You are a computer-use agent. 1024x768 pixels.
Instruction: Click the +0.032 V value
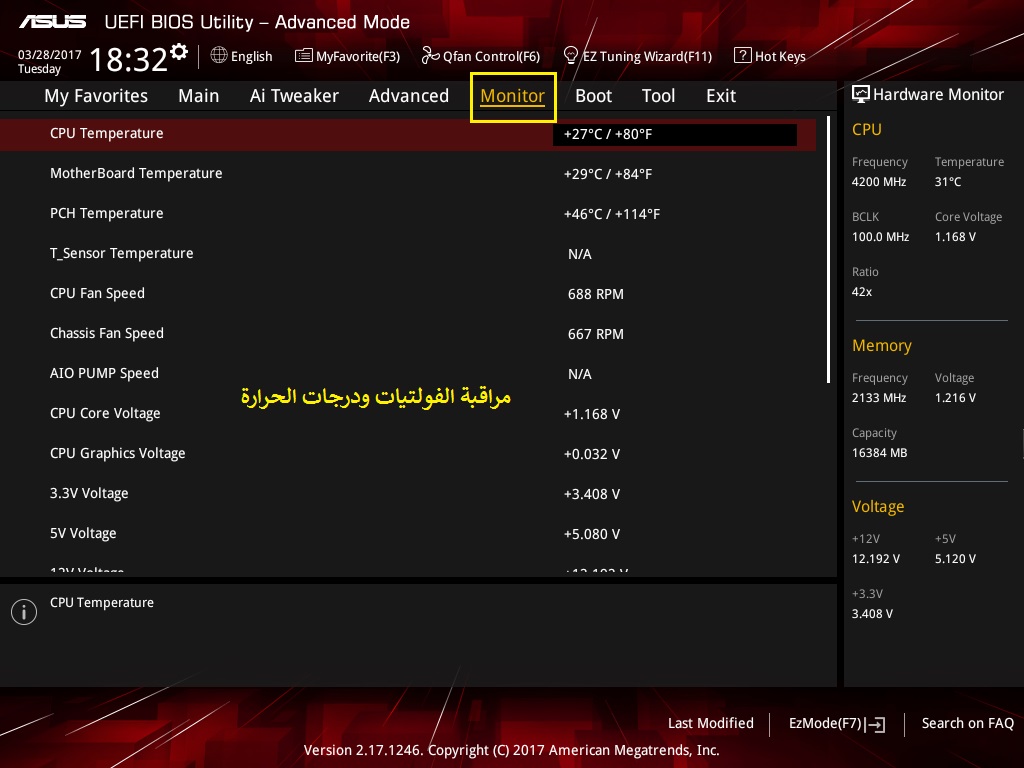[x=592, y=454]
